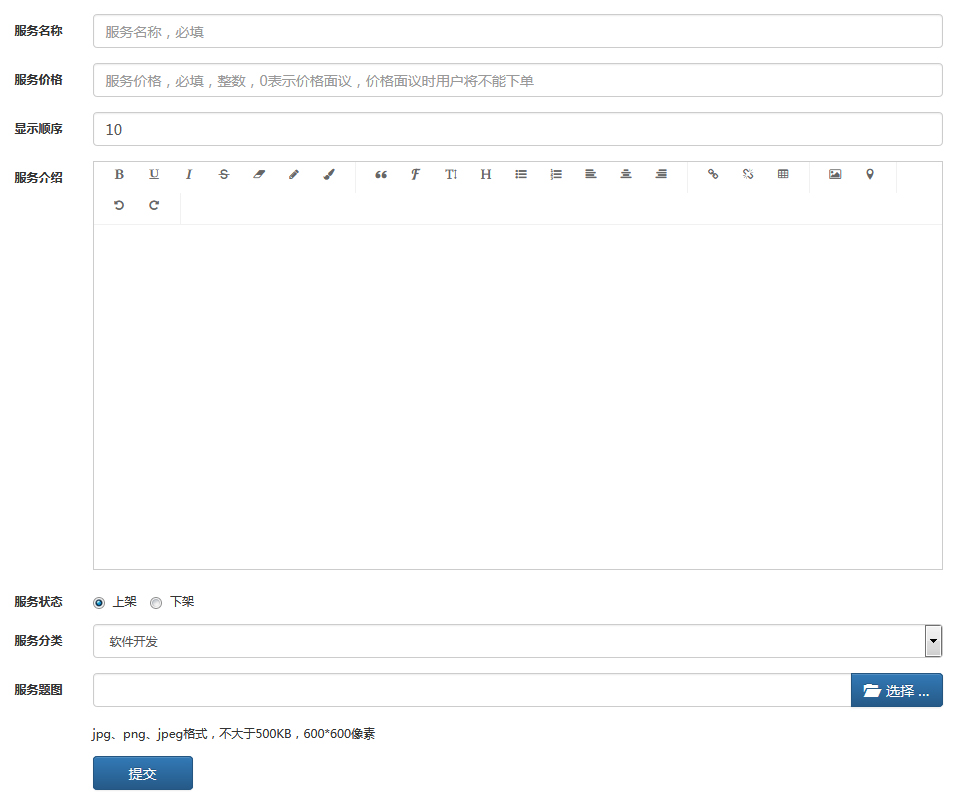Screen dimensions: 956x804
Task: Click the map location pin icon
Action: (x=870, y=174)
